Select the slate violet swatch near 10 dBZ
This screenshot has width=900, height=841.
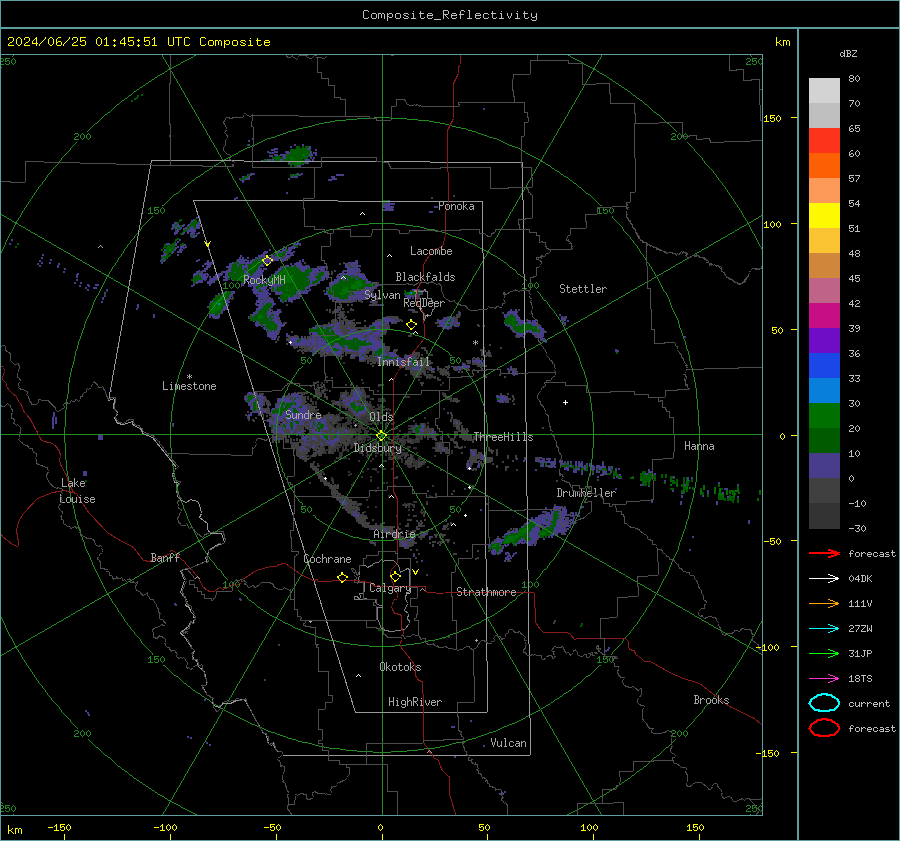(824, 466)
